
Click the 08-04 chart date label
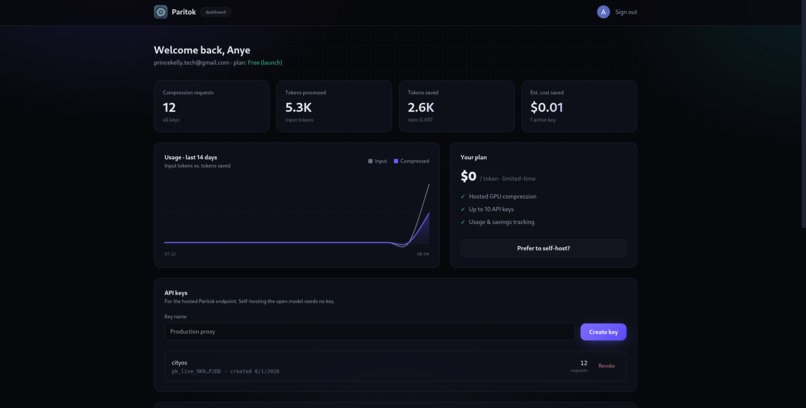423,254
